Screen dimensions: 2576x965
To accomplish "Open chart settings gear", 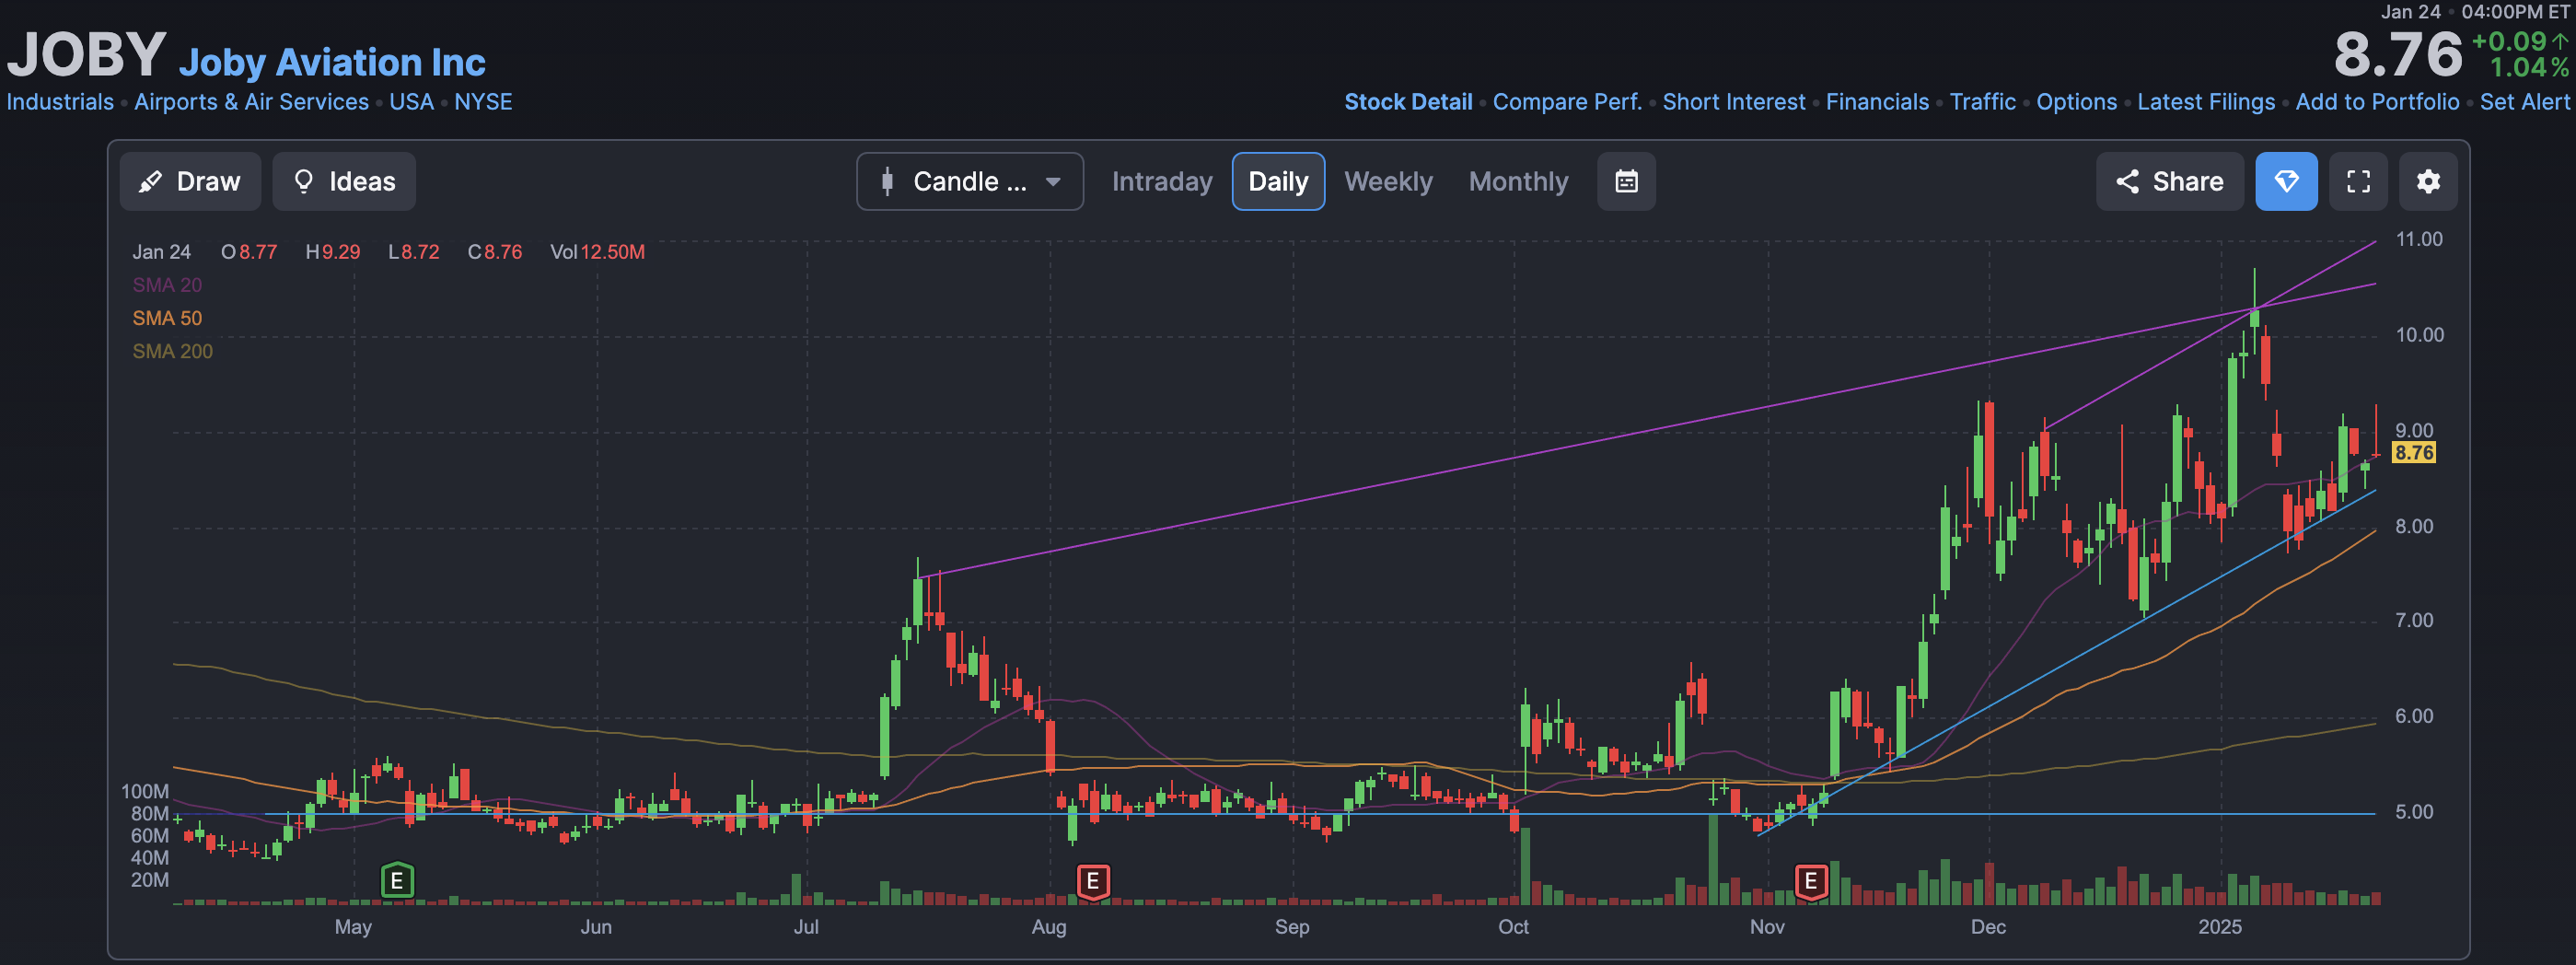I will coord(2428,181).
